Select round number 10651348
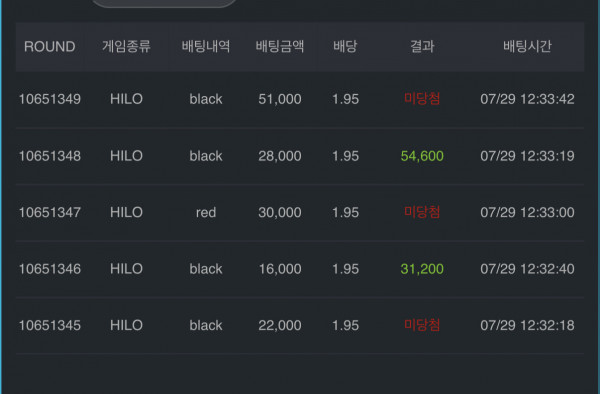The width and height of the screenshot is (600, 394). 50,156
